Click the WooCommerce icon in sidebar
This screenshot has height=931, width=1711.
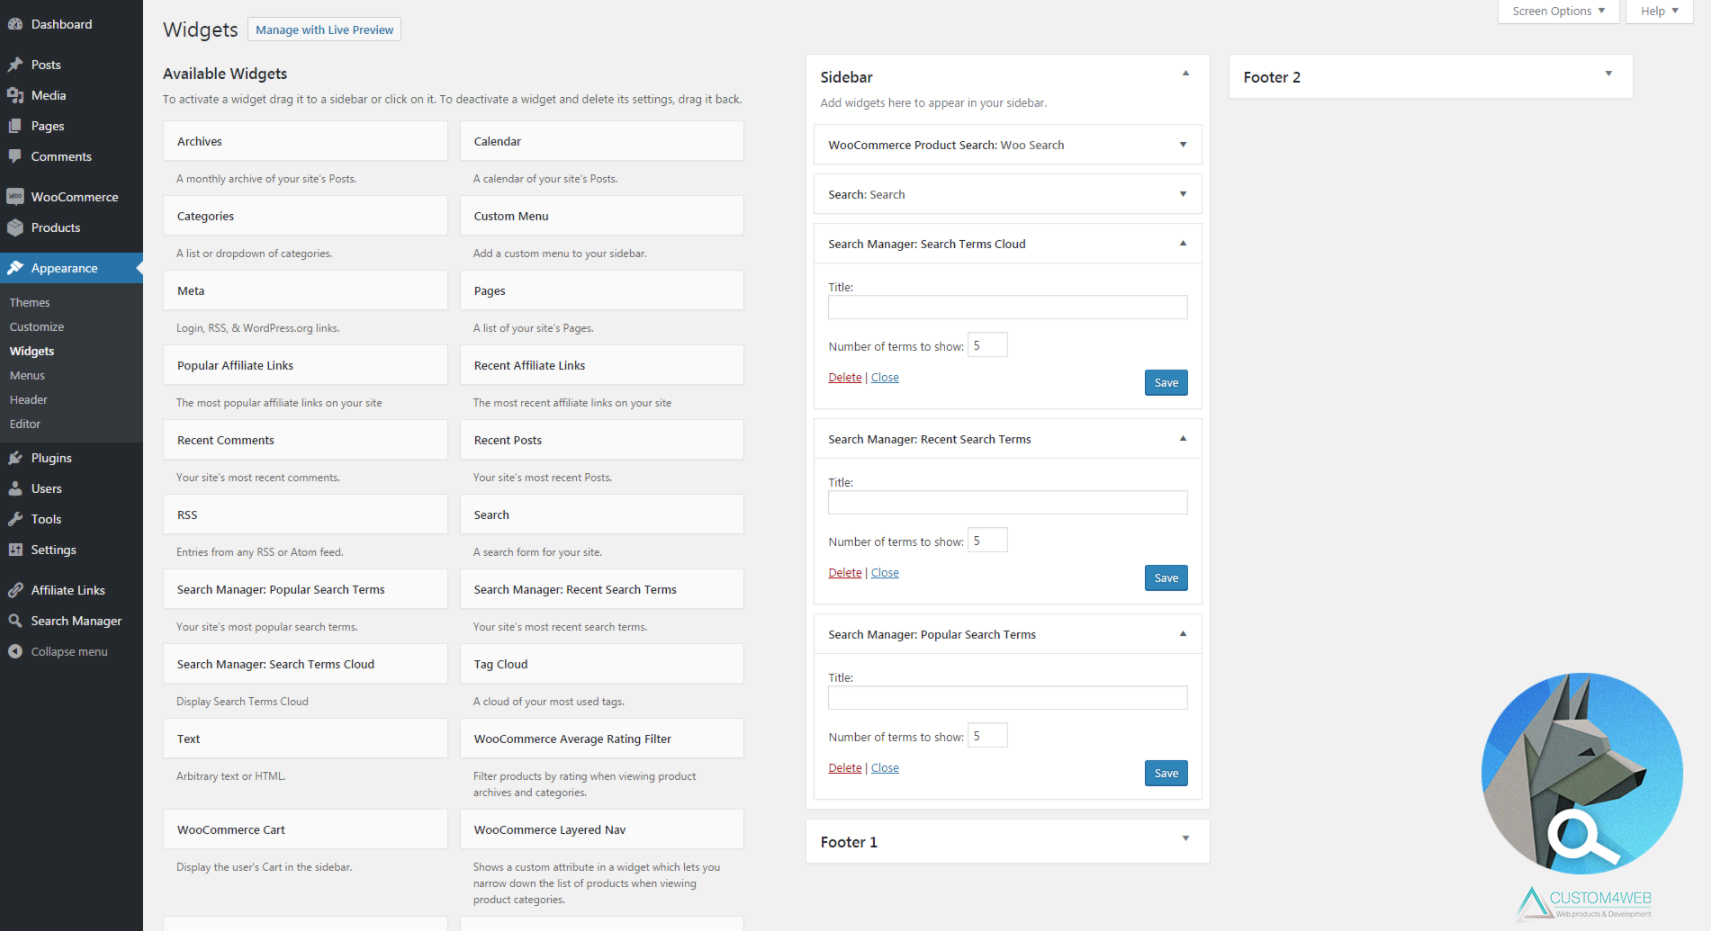tap(15, 197)
